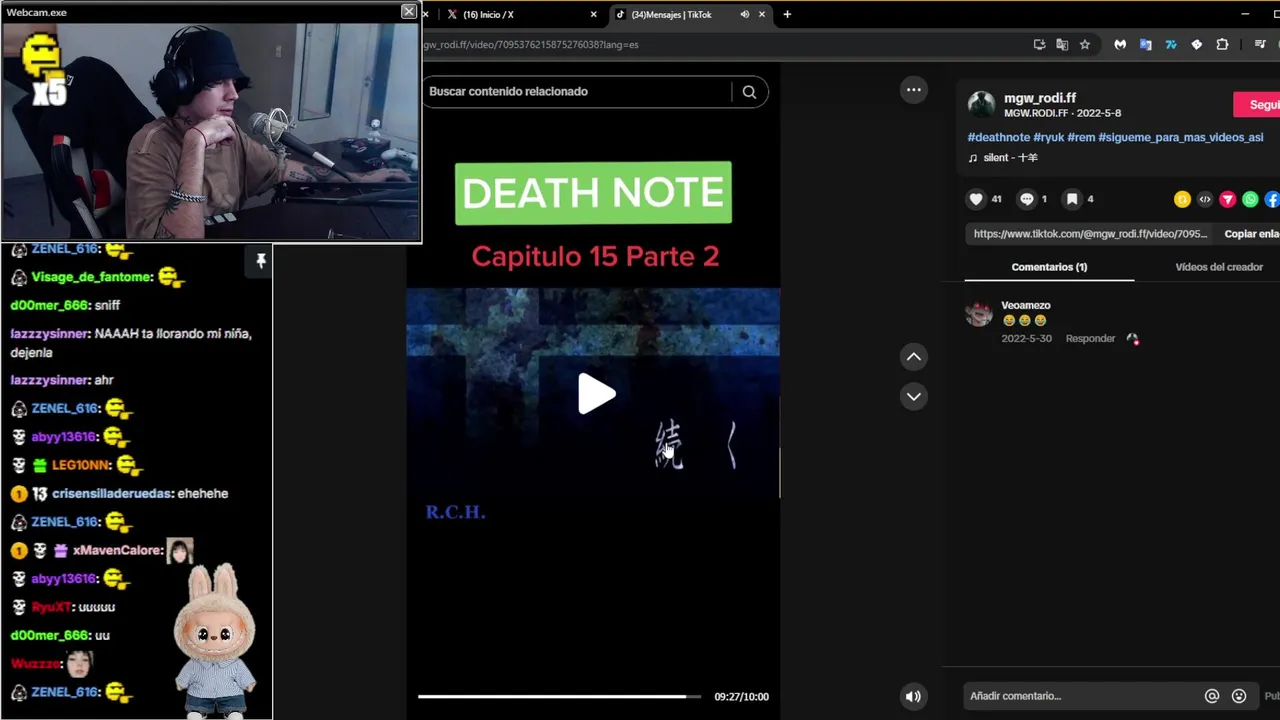Share the video on Facebook
Screen dimensions: 1280x720
pyautogui.click(x=1272, y=200)
